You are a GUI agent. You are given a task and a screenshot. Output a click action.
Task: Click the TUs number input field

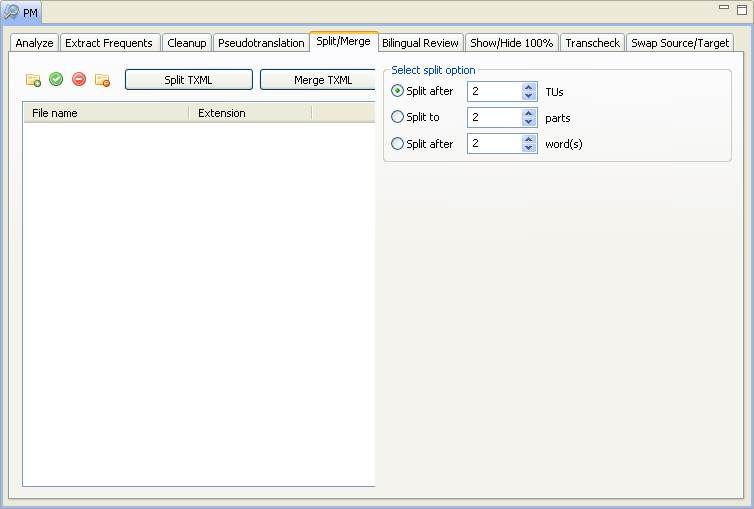pyautogui.click(x=494, y=91)
